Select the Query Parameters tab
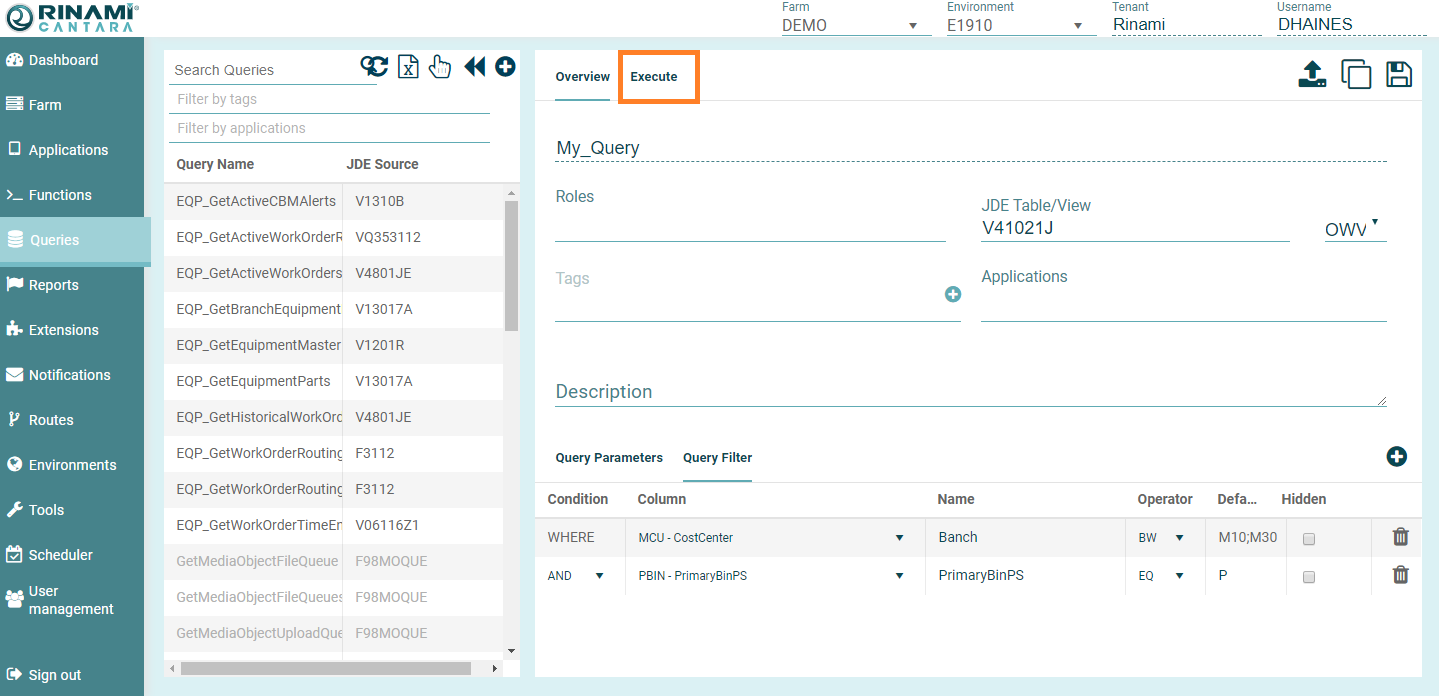Viewport: 1439px width, 696px height. (609, 458)
